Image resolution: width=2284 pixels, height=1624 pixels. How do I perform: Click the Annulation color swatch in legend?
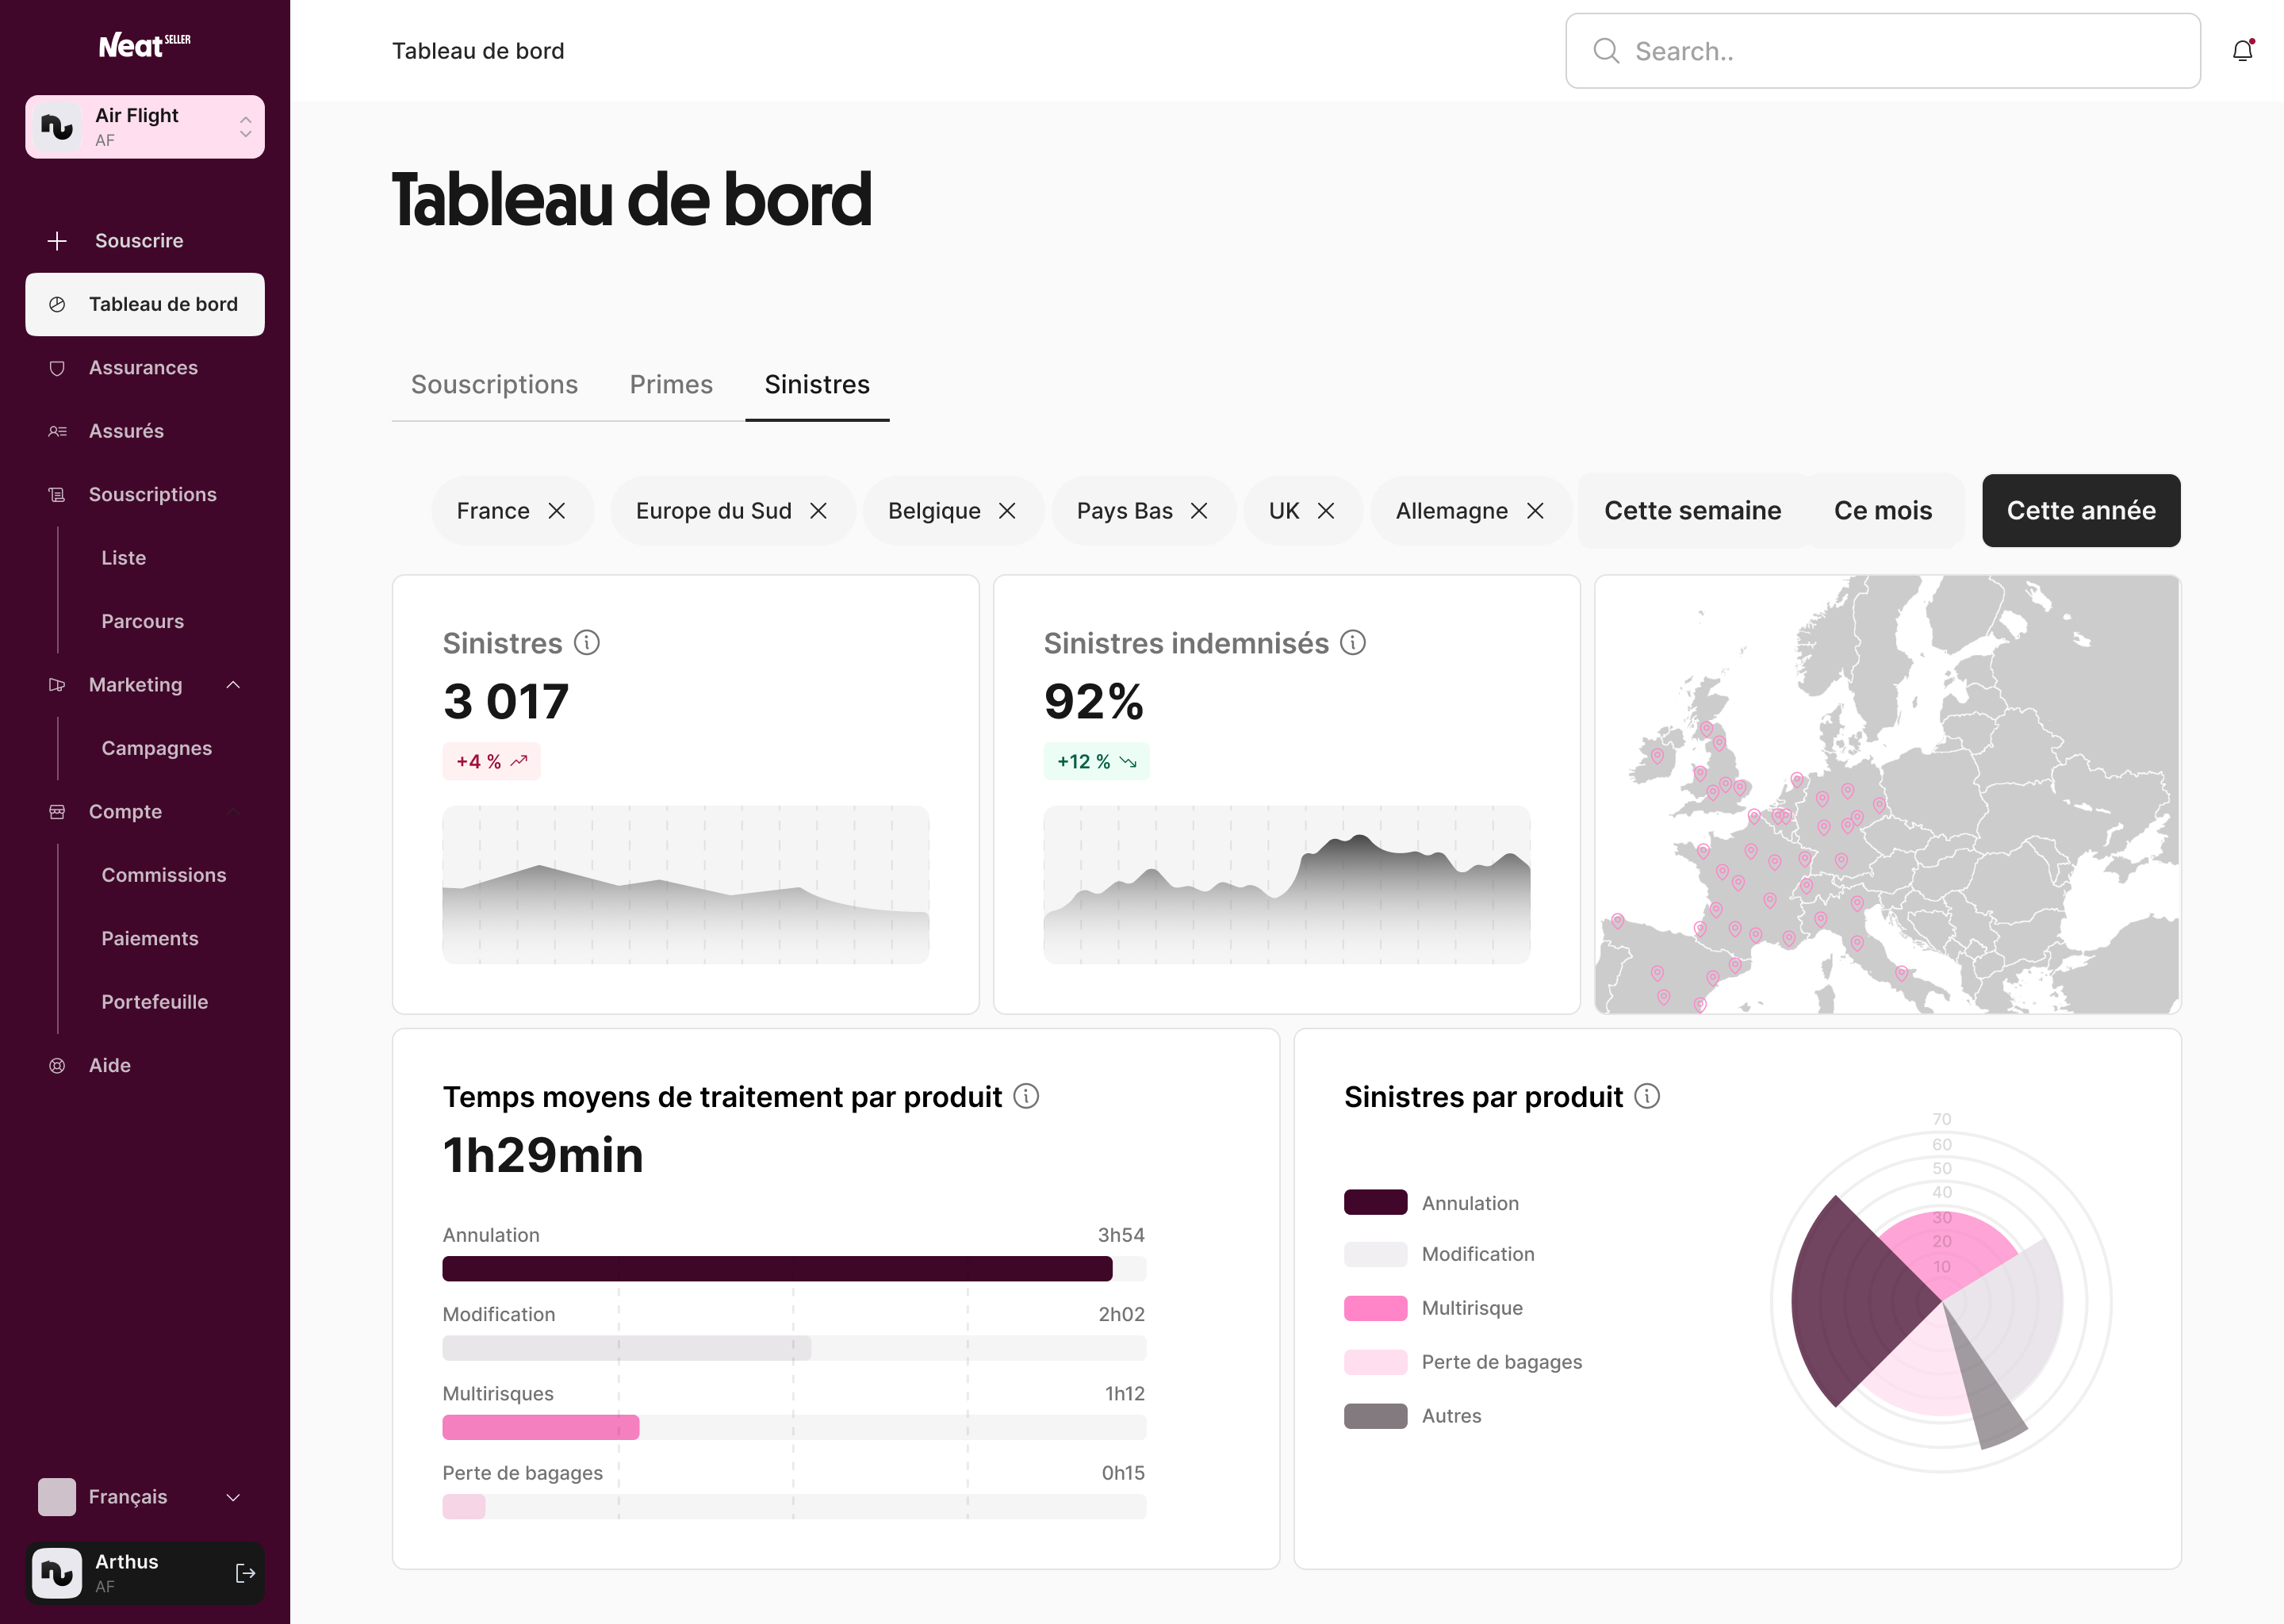coord(1377,1203)
